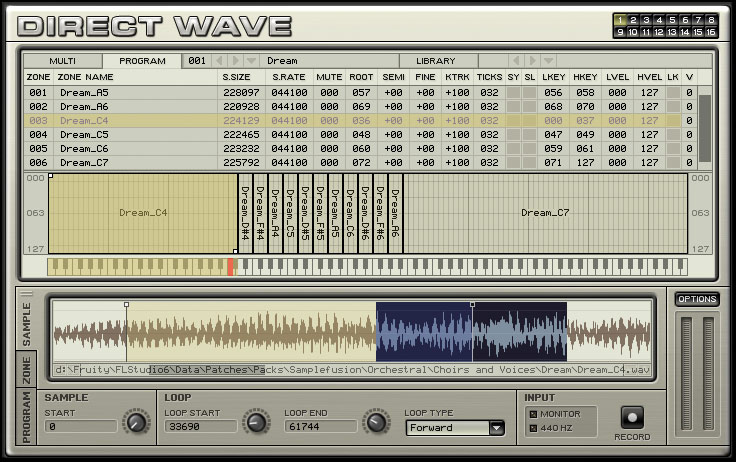
Task: Click the zone list vertical scrollbar
Action: 705,128
